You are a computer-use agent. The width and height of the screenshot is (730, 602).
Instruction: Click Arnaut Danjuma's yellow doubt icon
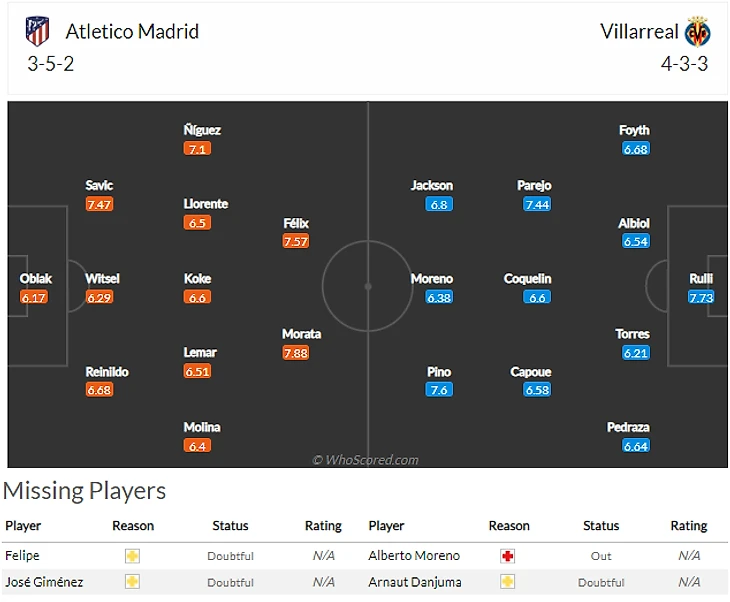(x=508, y=582)
